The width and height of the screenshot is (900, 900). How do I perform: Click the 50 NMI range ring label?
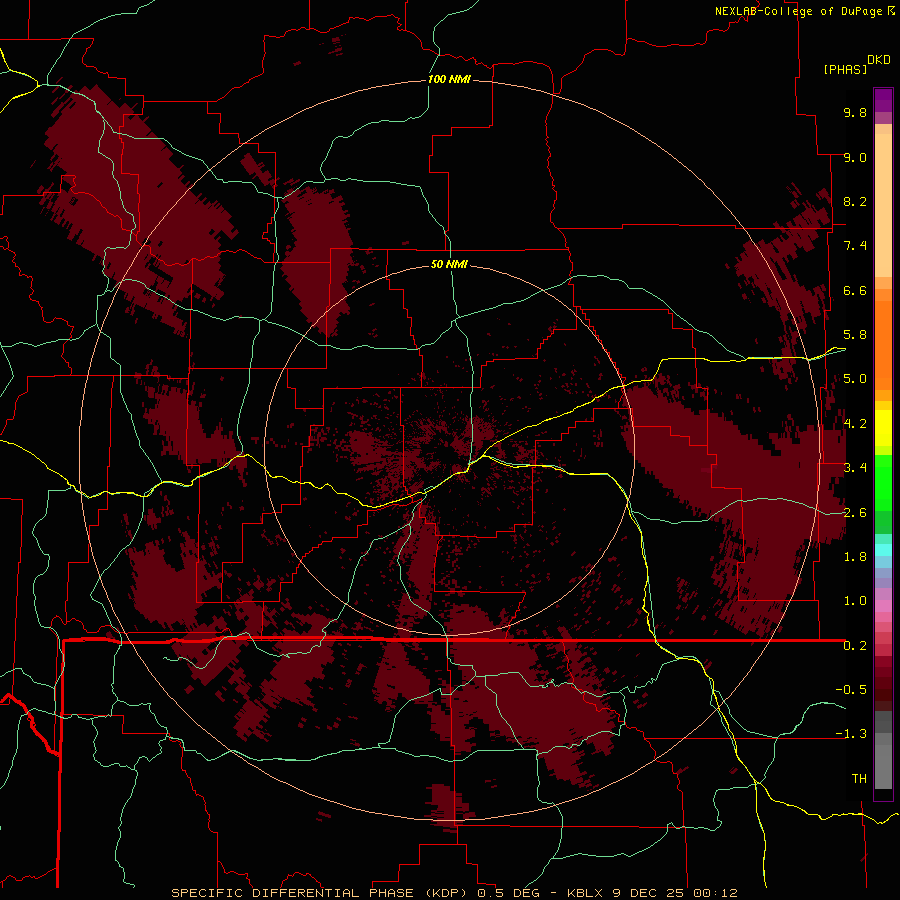click(449, 265)
